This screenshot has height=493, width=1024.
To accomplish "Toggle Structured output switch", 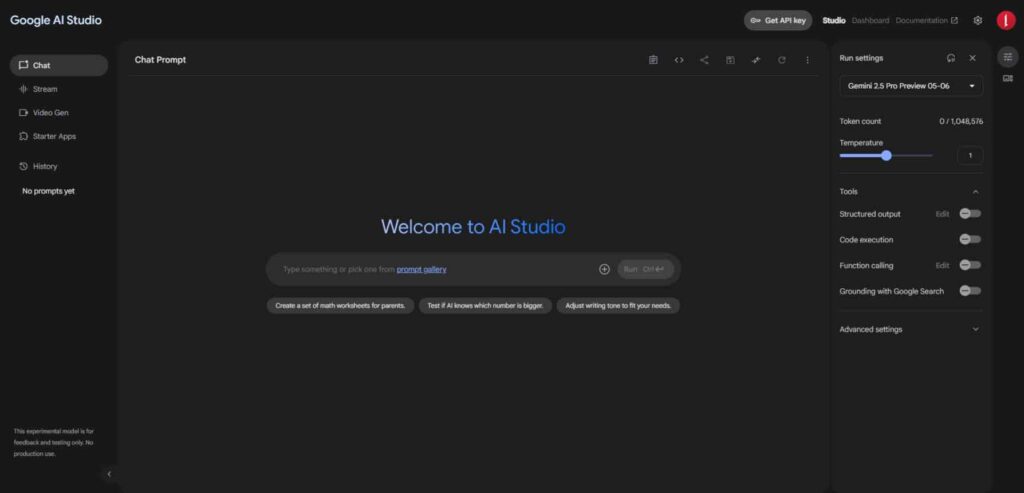I will (970, 214).
